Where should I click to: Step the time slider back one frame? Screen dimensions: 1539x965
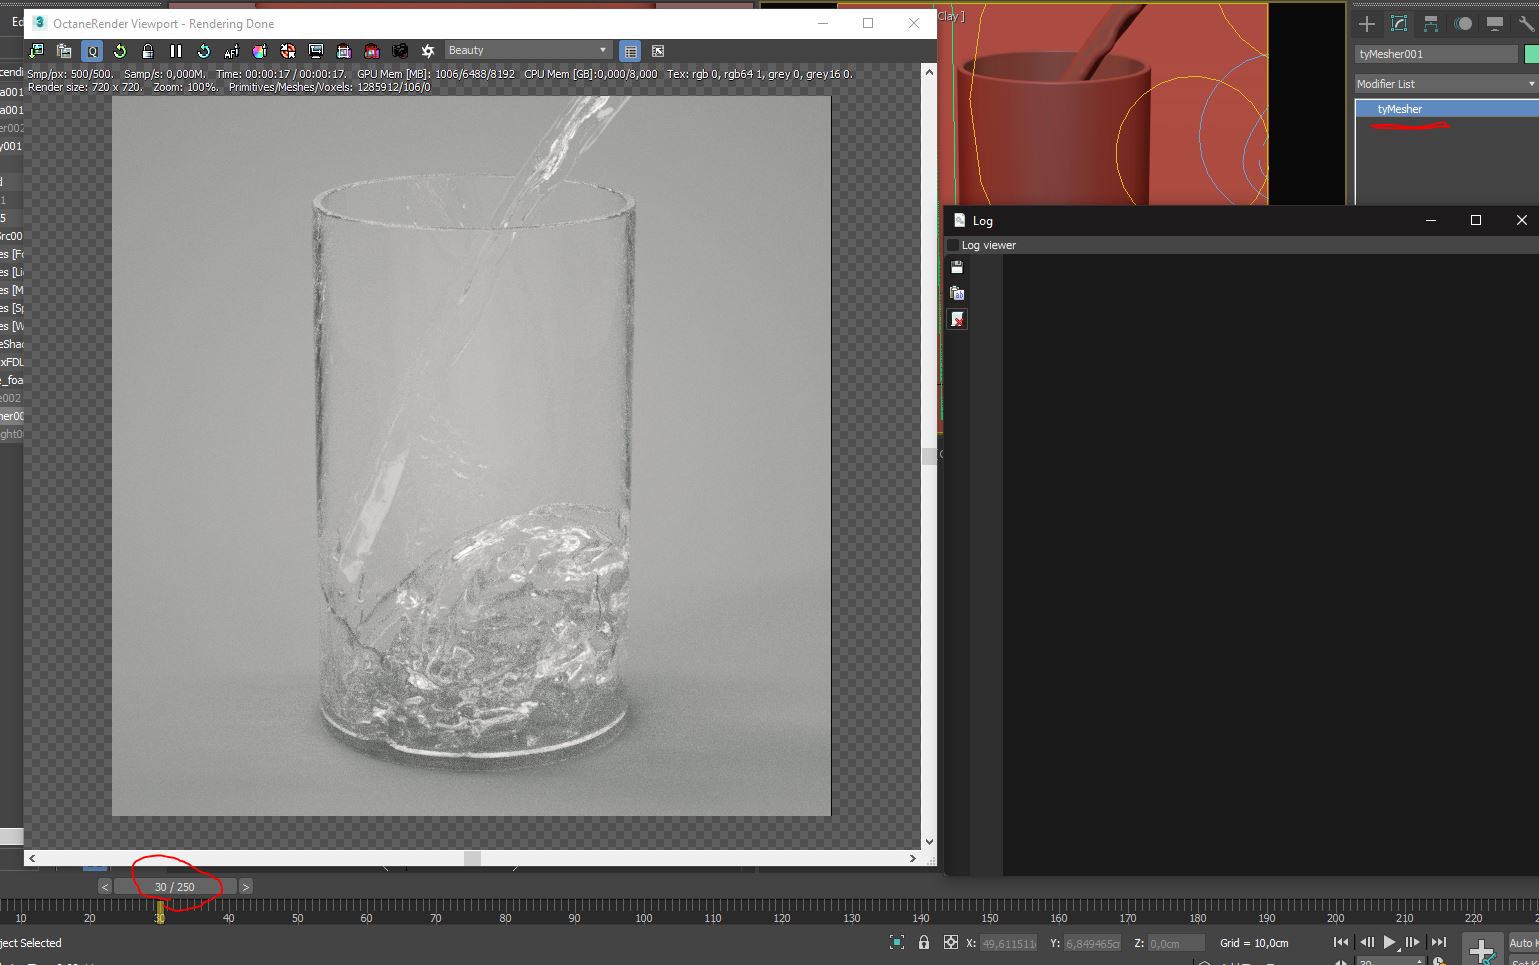coord(105,887)
